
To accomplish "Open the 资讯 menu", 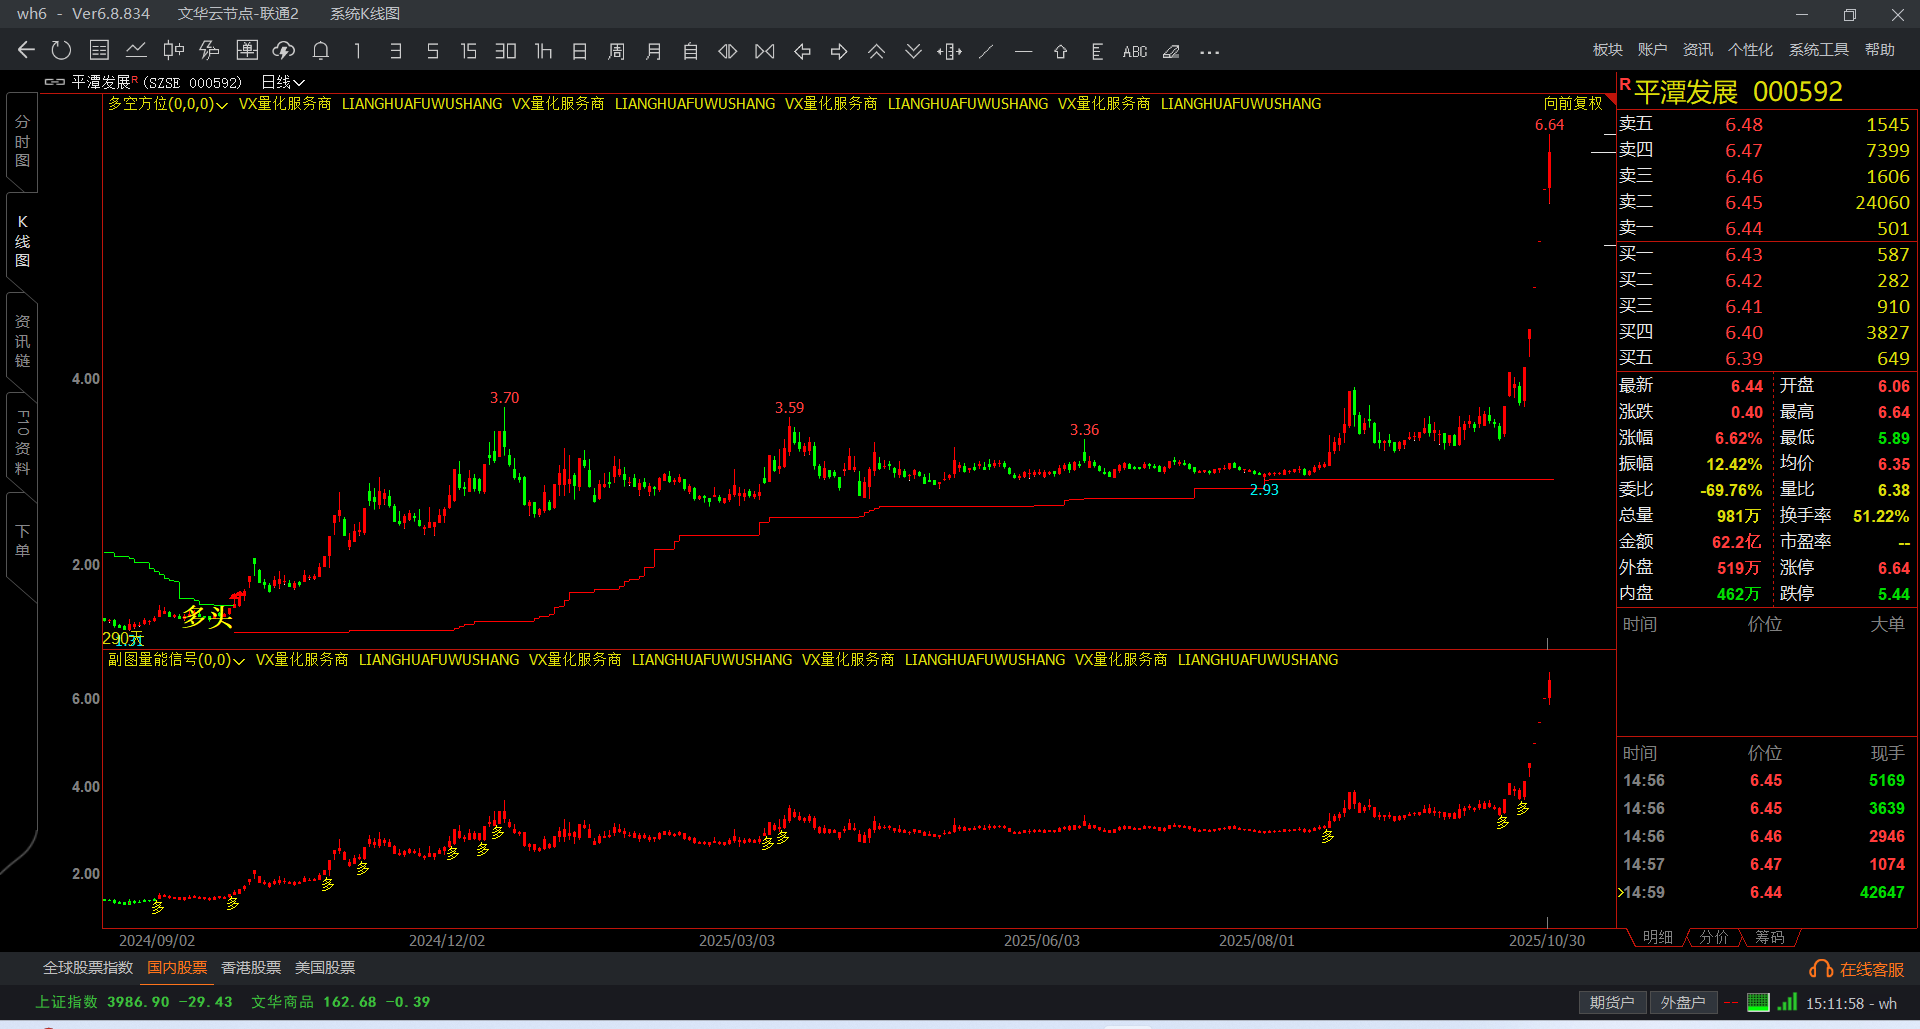I will (1698, 50).
